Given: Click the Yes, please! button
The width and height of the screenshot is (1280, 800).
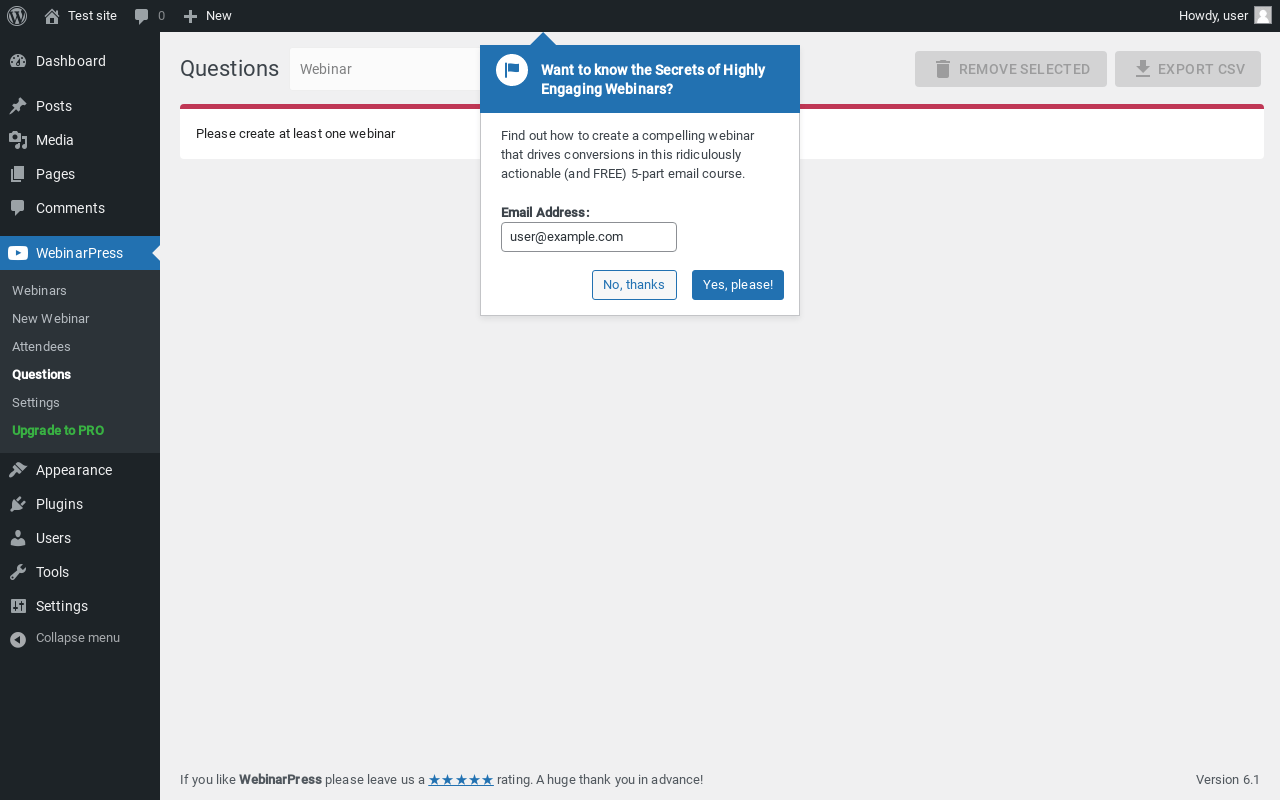Looking at the screenshot, I should coord(738,285).
